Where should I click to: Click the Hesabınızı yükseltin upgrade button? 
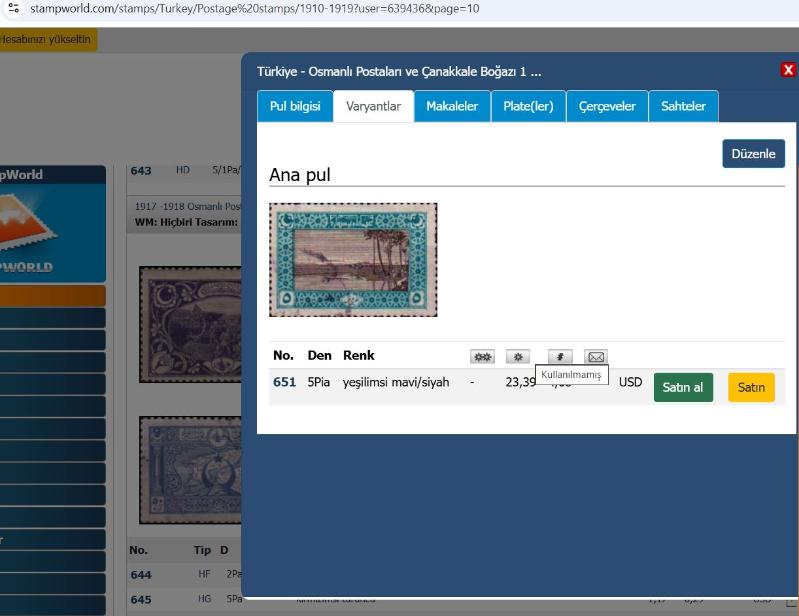[x=47, y=40]
